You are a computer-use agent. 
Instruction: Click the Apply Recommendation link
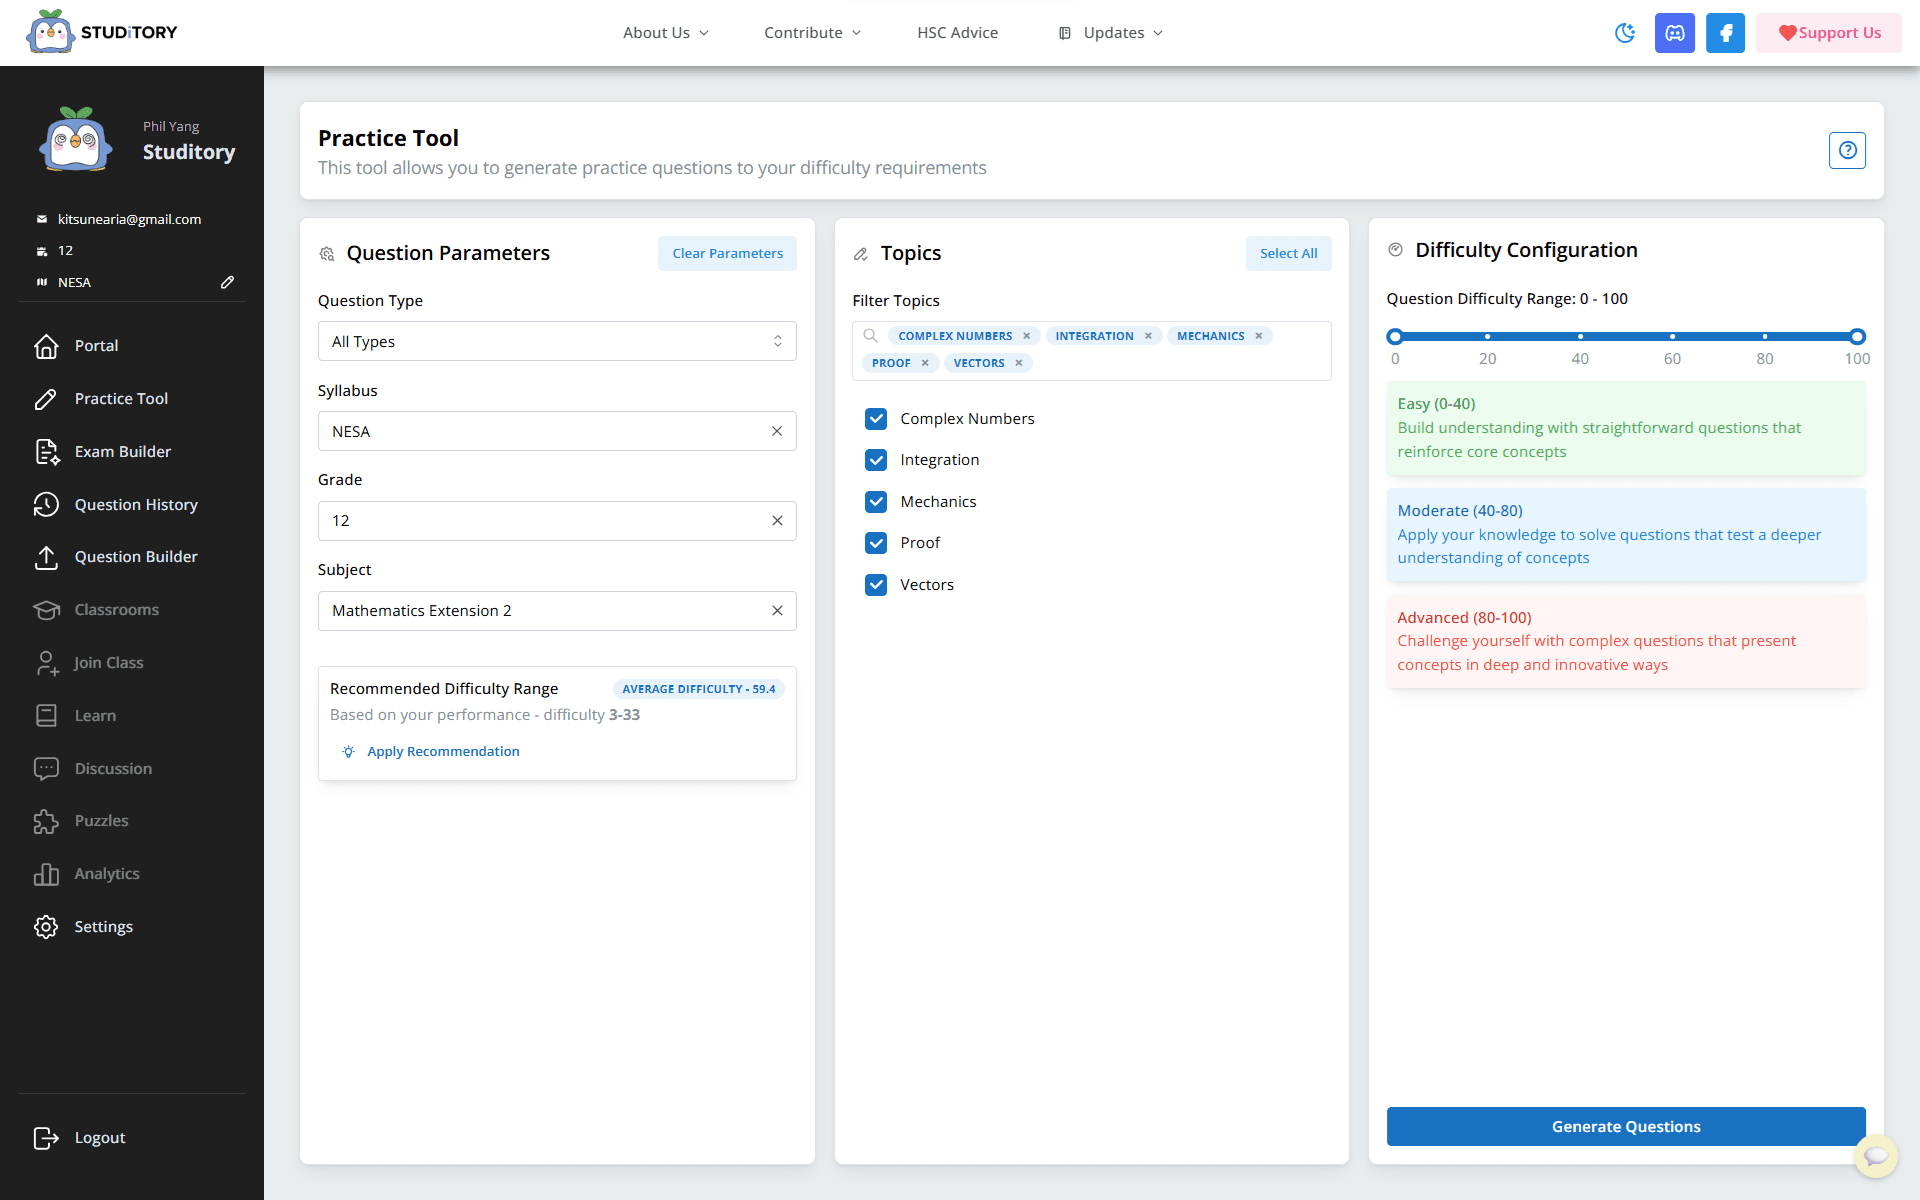click(x=442, y=752)
